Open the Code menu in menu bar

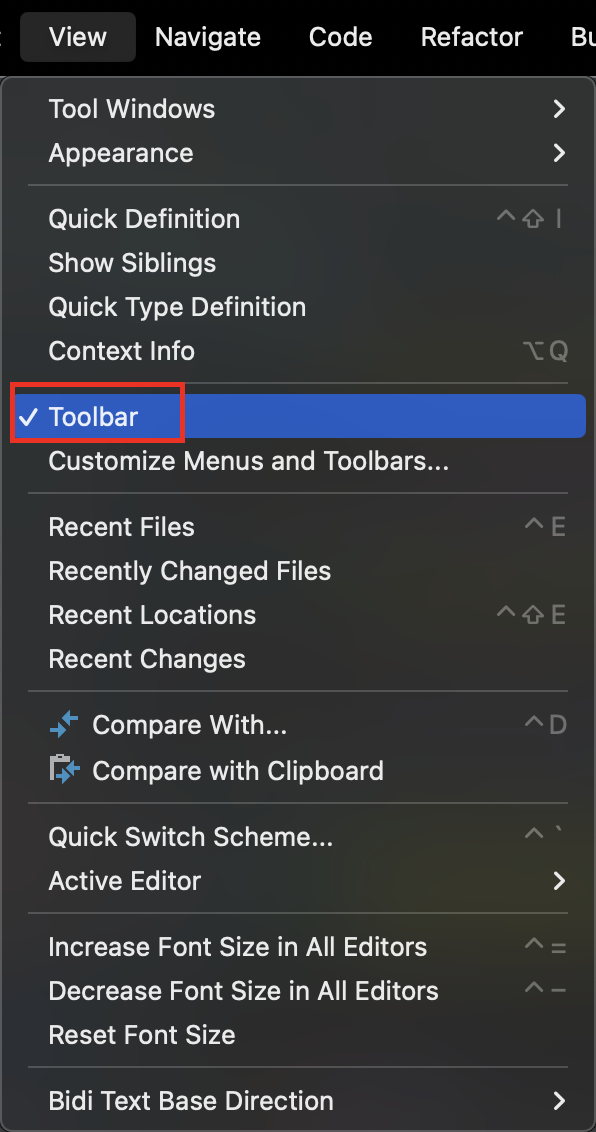tap(341, 37)
